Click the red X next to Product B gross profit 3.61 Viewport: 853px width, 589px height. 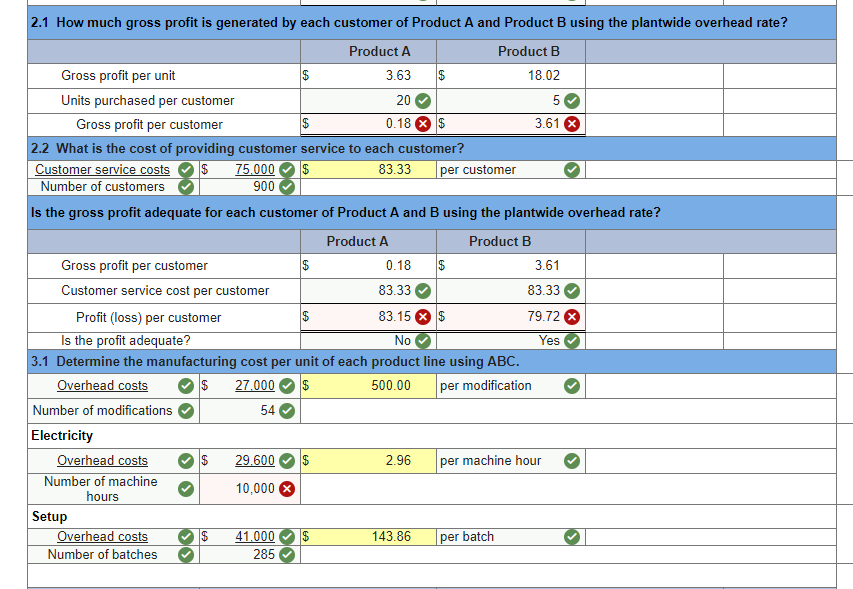pyautogui.click(x=571, y=124)
